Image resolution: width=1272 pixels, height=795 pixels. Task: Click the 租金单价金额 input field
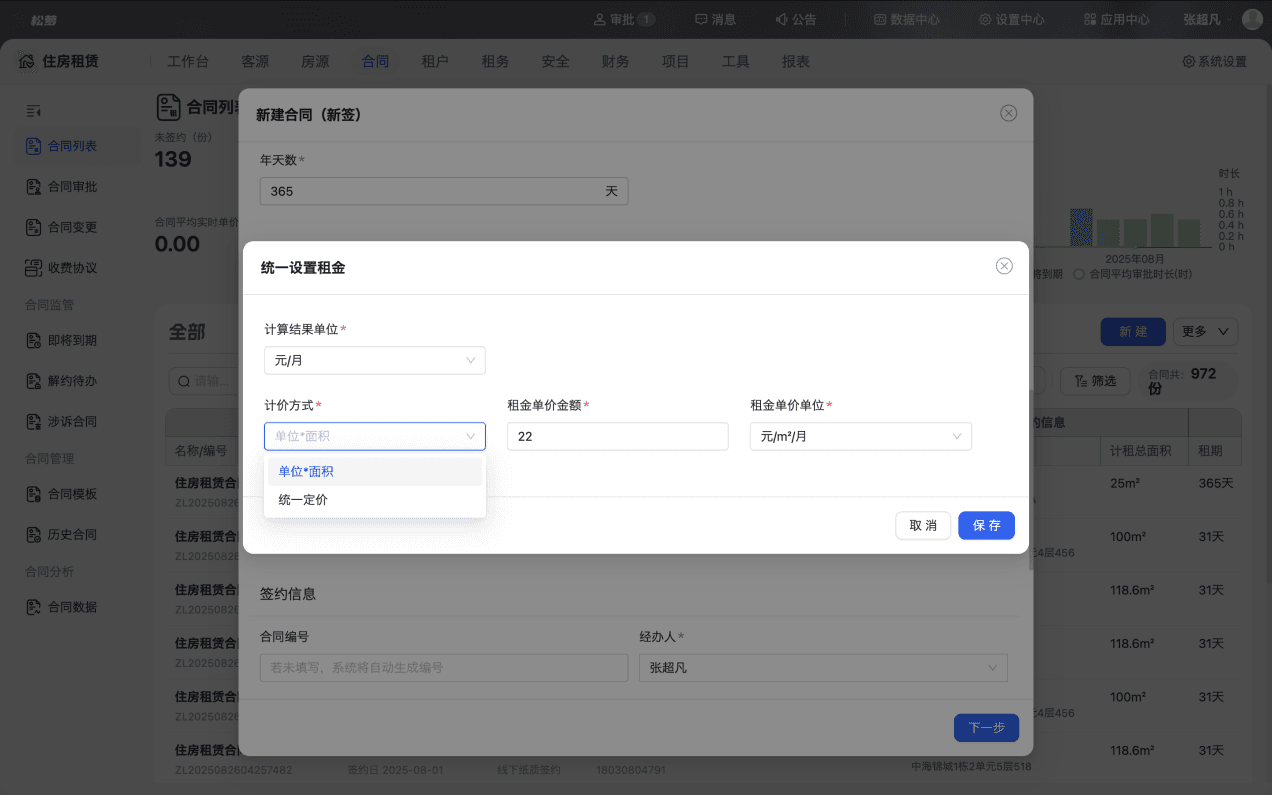618,436
